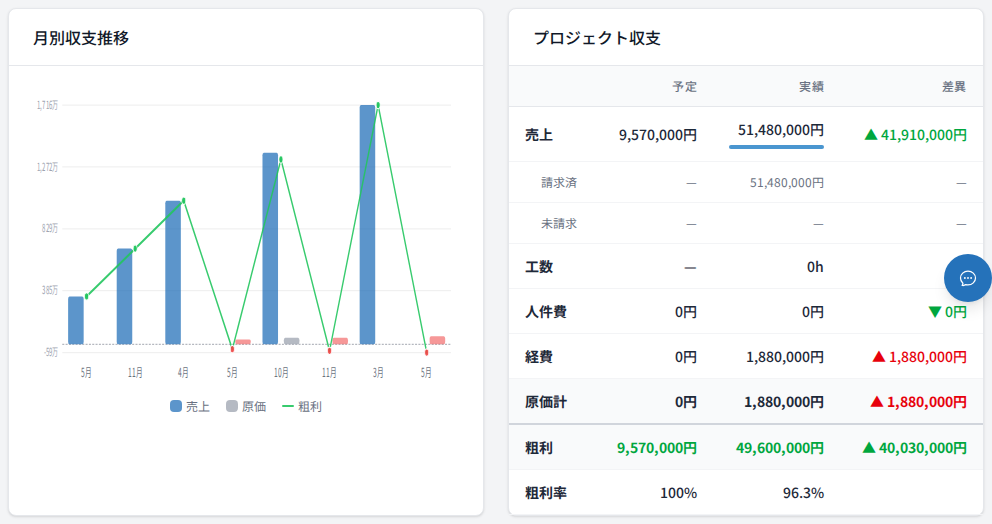Click the 予定 column header

tap(685, 87)
